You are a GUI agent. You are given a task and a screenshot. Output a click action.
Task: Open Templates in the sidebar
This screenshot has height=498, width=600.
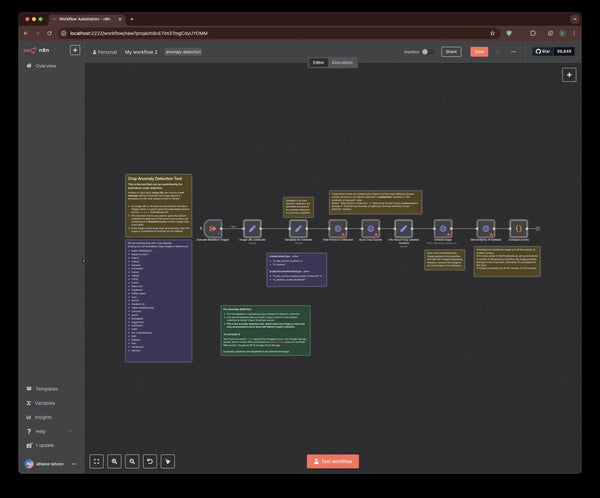pyautogui.click(x=42, y=389)
